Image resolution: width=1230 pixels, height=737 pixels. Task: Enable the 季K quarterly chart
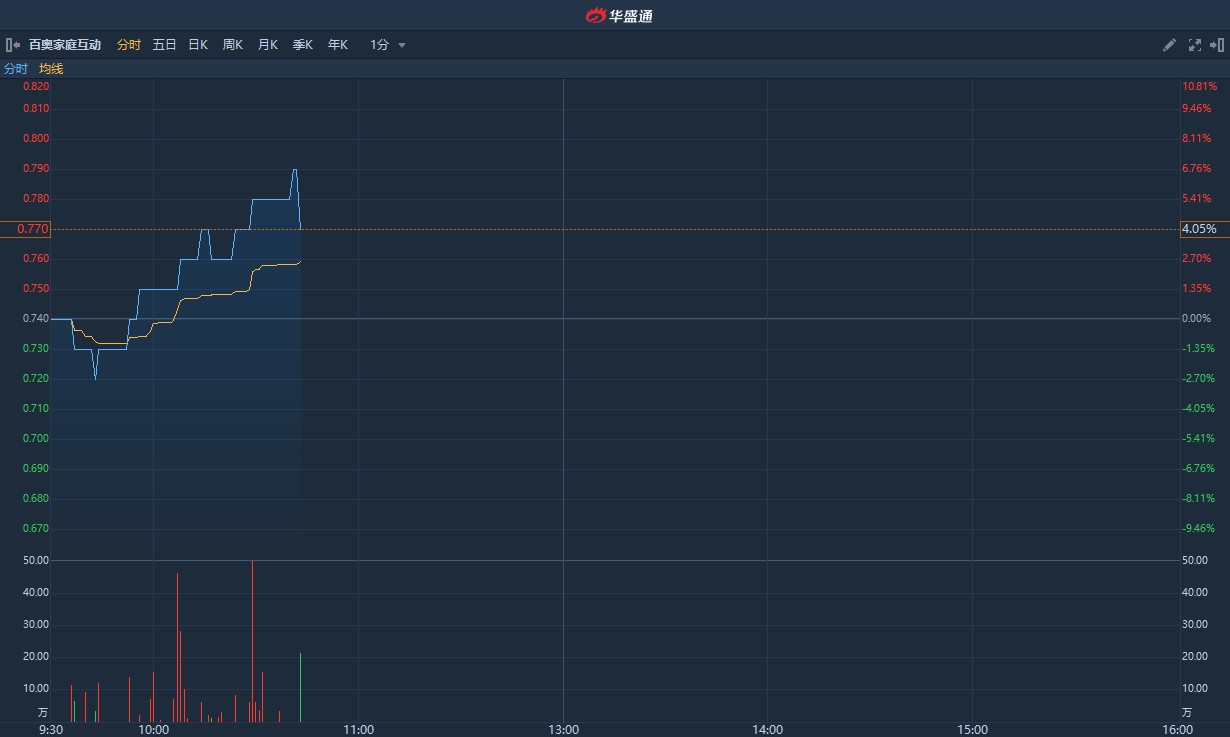[x=302, y=44]
